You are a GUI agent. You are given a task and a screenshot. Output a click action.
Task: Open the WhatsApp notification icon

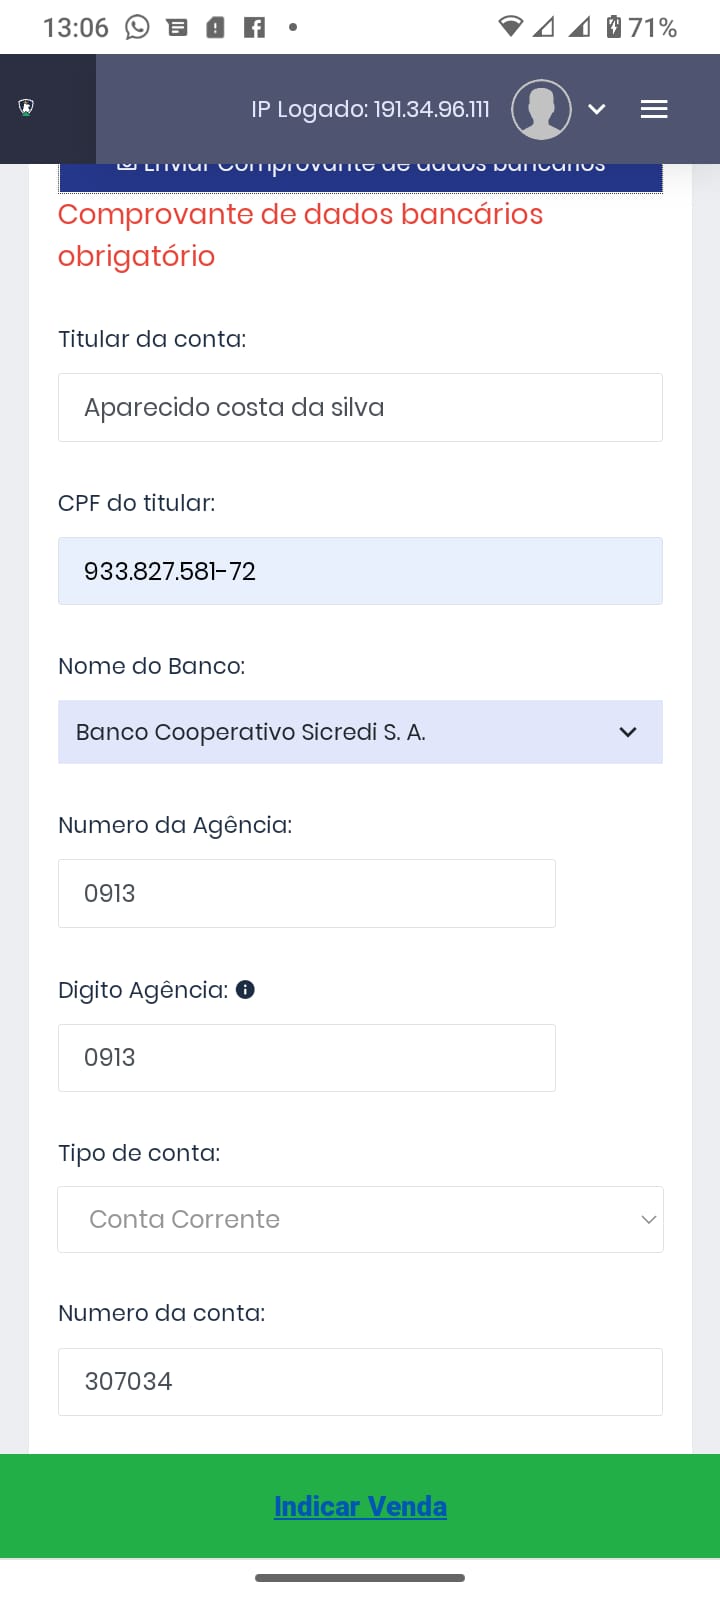(x=137, y=27)
